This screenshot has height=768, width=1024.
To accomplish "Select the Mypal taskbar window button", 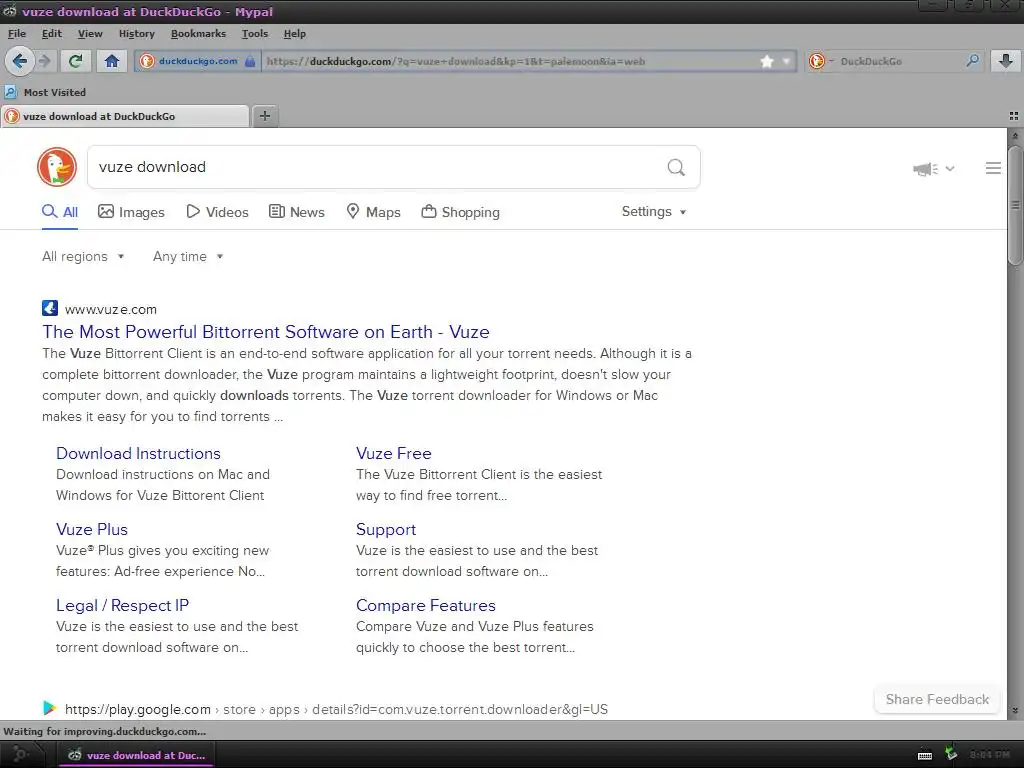I will (x=136, y=755).
